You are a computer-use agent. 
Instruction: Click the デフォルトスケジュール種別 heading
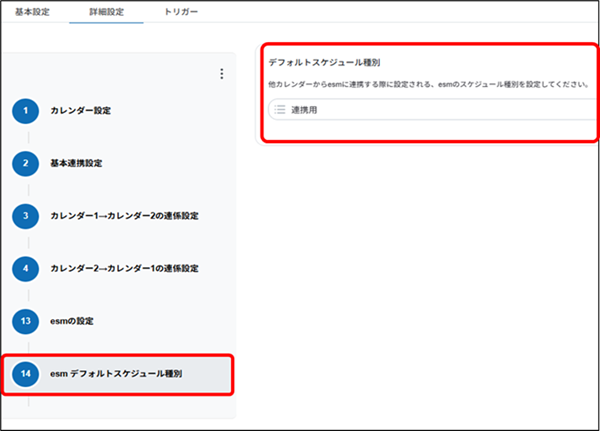323,62
